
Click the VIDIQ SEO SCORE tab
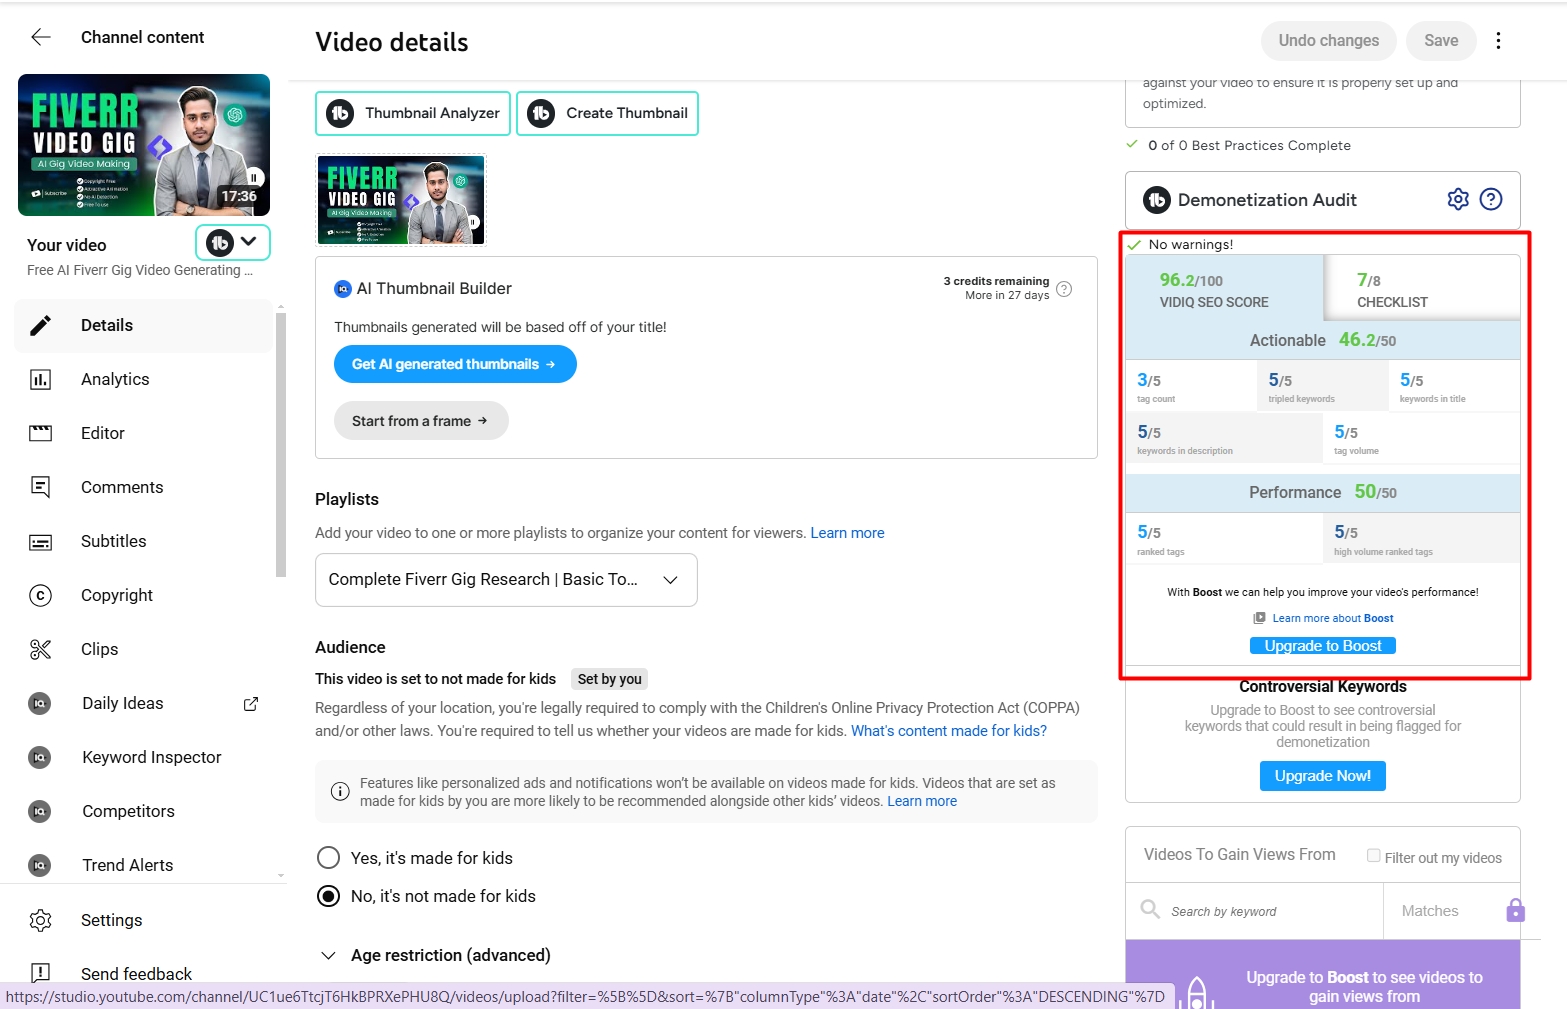coord(1224,288)
